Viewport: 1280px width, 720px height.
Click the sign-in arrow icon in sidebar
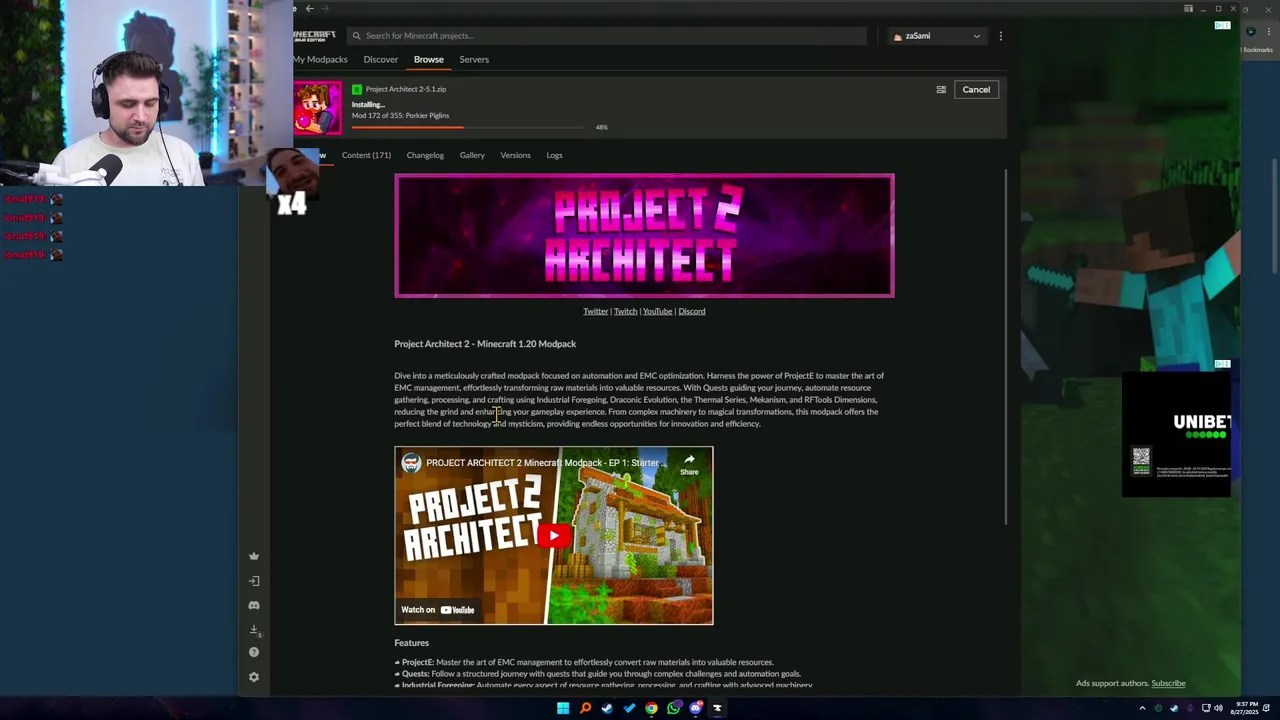click(254, 581)
